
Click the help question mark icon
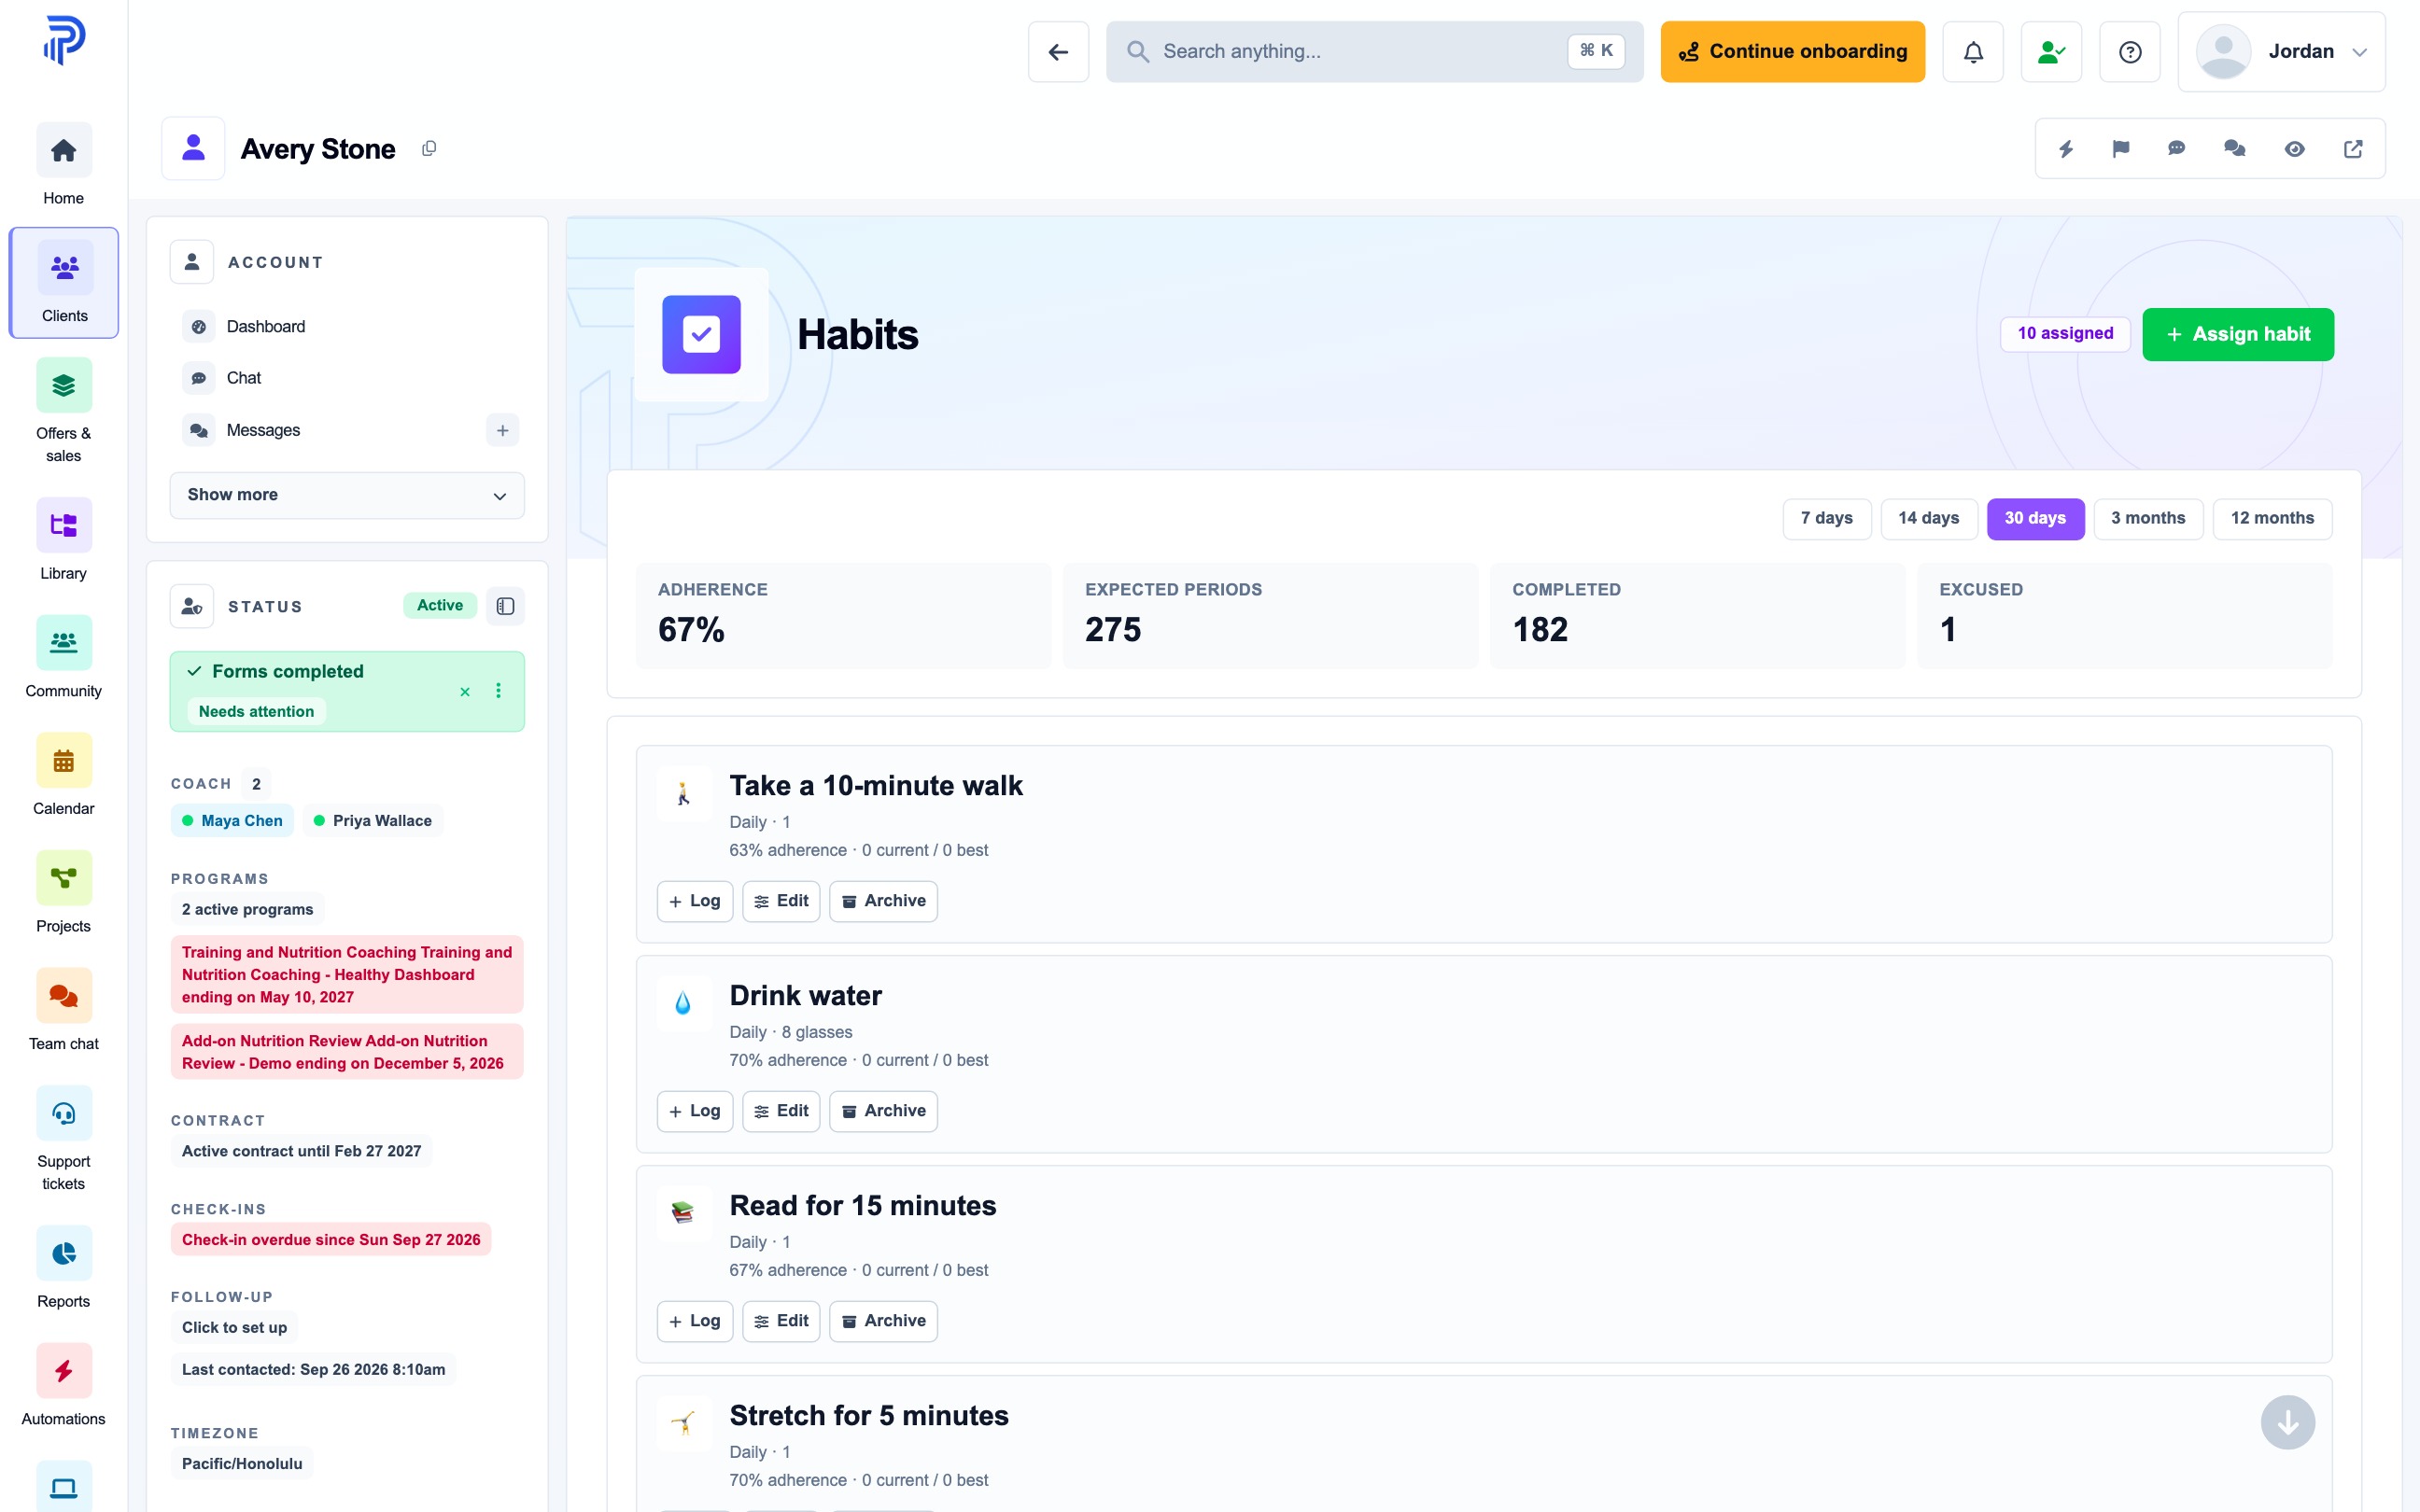[2129, 52]
